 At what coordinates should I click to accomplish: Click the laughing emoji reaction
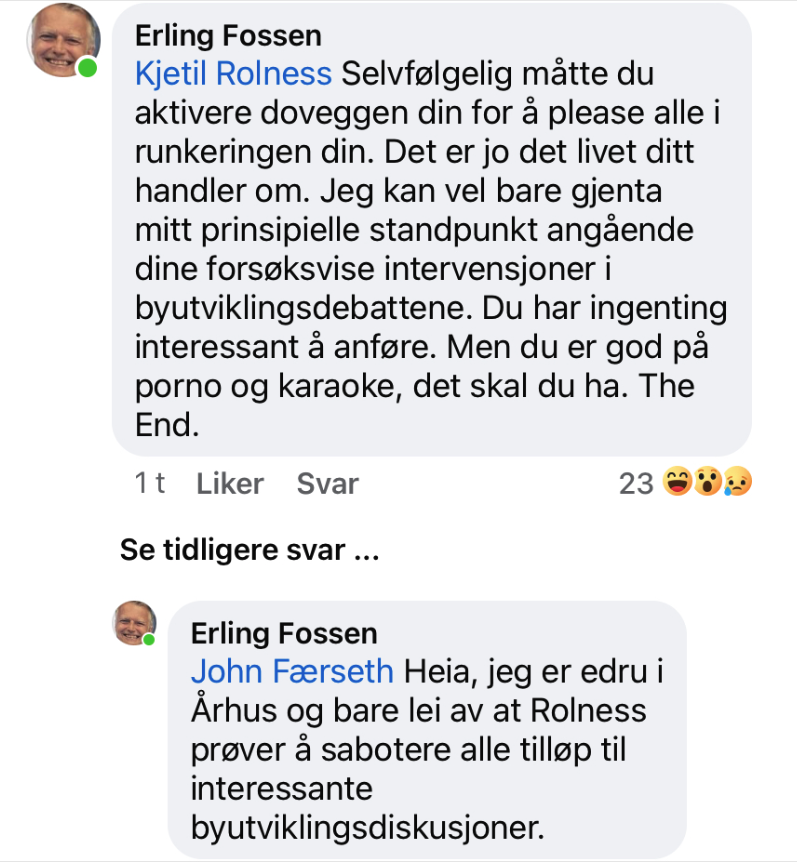[678, 484]
